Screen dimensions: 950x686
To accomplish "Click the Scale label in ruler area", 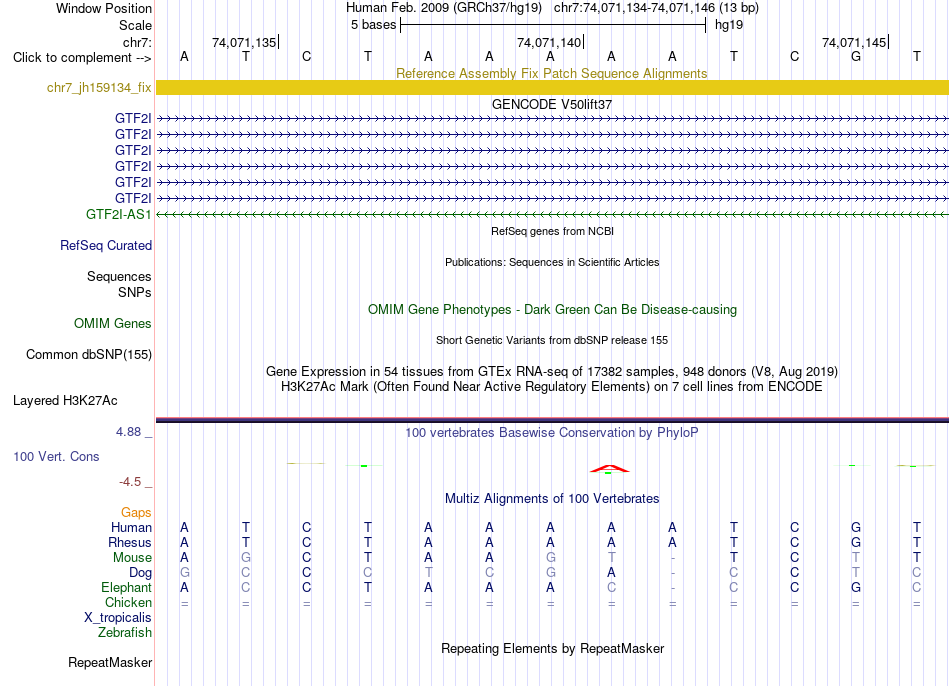I will click(x=135, y=25).
